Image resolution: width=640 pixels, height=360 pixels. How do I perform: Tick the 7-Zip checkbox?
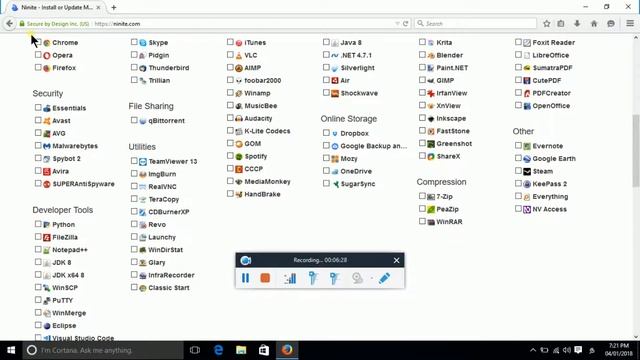click(422, 196)
